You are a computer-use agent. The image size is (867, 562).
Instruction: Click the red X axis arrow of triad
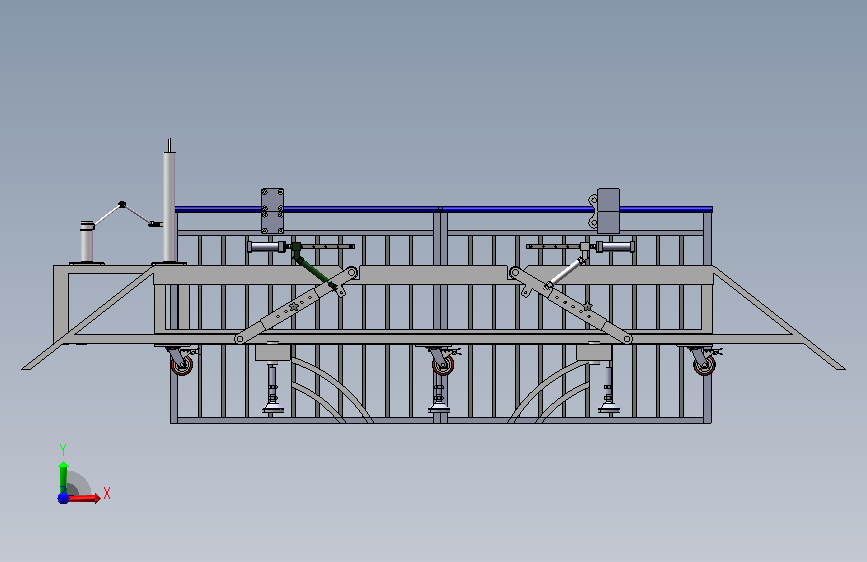(x=84, y=498)
